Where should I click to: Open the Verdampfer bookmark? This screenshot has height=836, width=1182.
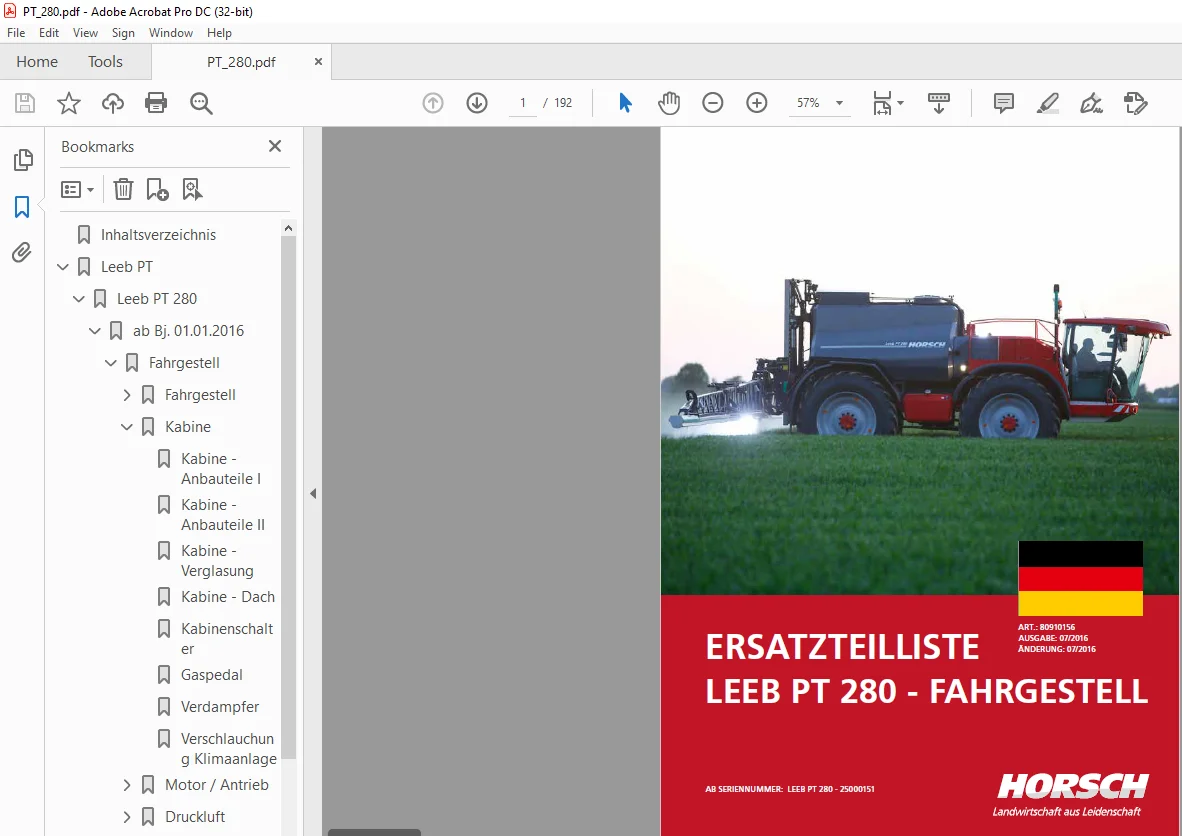coord(220,706)
